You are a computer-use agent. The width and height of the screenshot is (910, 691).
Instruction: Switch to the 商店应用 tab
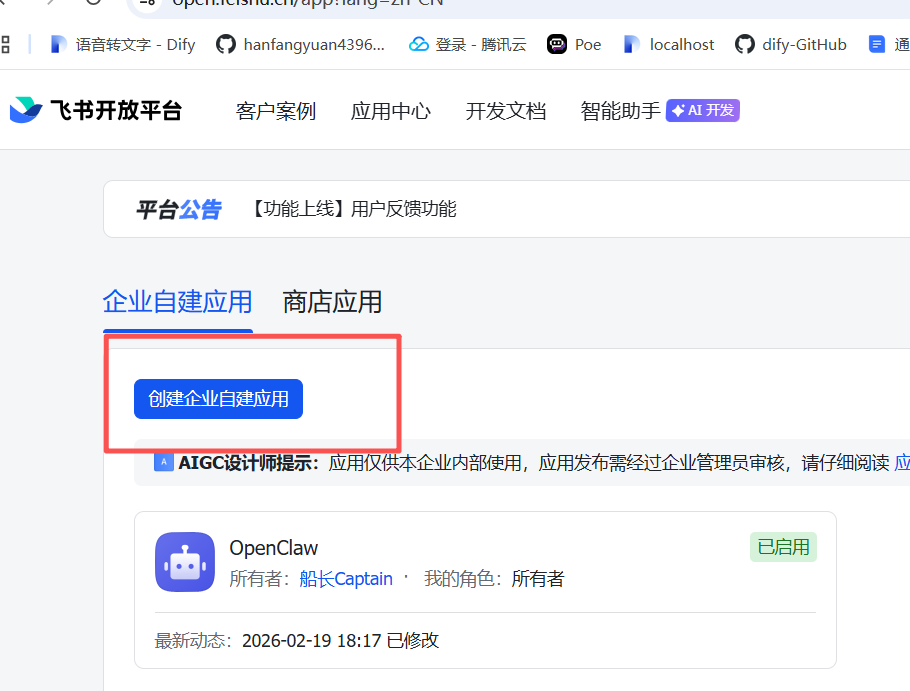click(332, 301)
